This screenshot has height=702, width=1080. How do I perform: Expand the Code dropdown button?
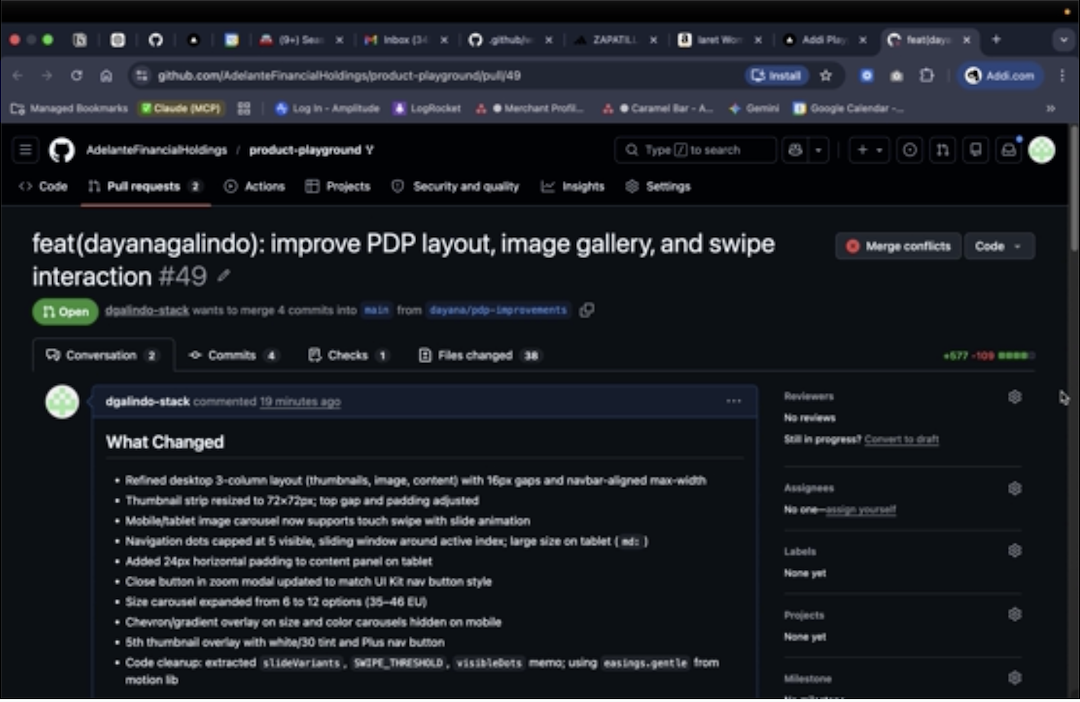point(999,246)
